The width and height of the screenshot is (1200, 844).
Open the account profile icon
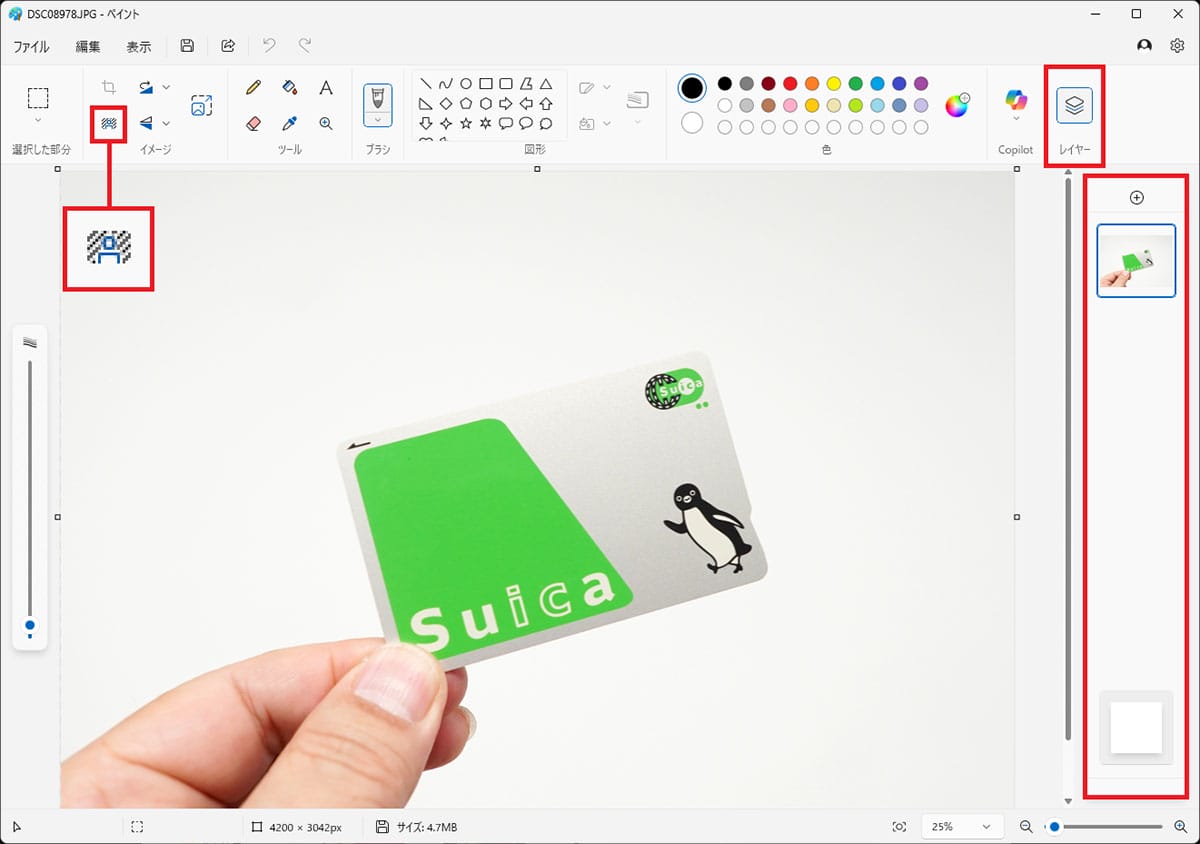click(x=1145, y=46)
